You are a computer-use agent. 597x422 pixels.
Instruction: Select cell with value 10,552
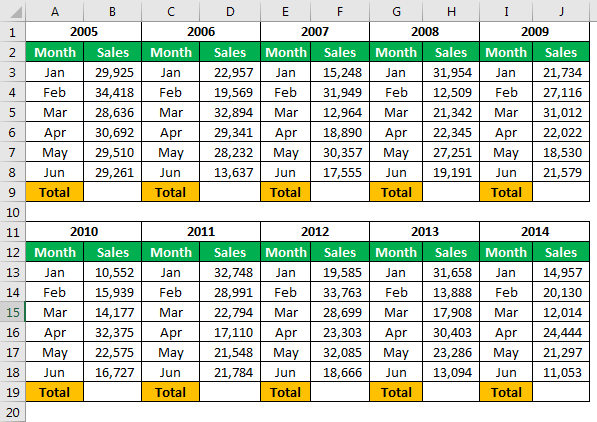tap(112, 272)
